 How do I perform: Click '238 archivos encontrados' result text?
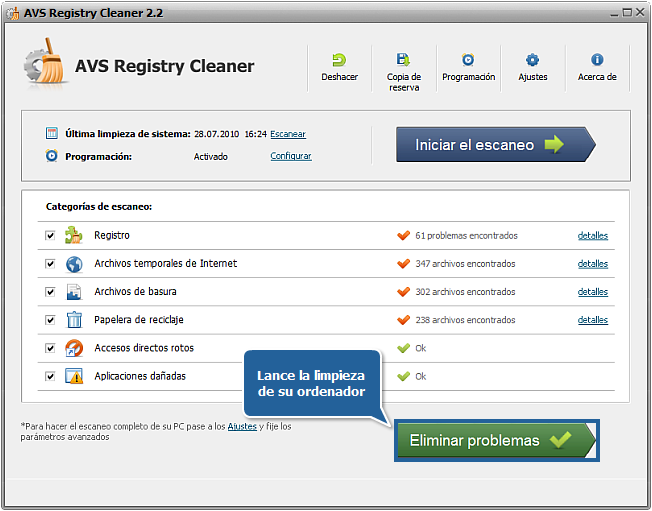tap(465, 320)
